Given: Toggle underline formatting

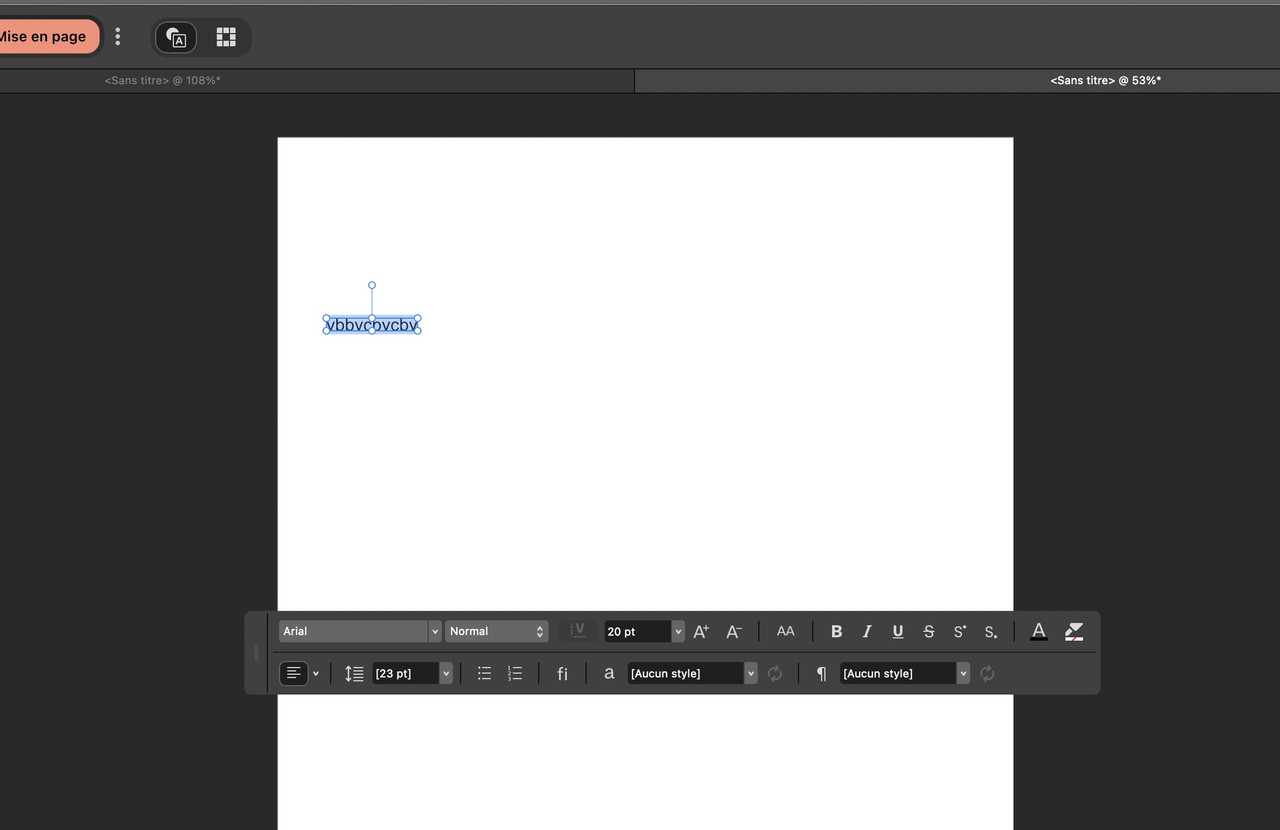Looking at the screenshot, I should 898,631.
